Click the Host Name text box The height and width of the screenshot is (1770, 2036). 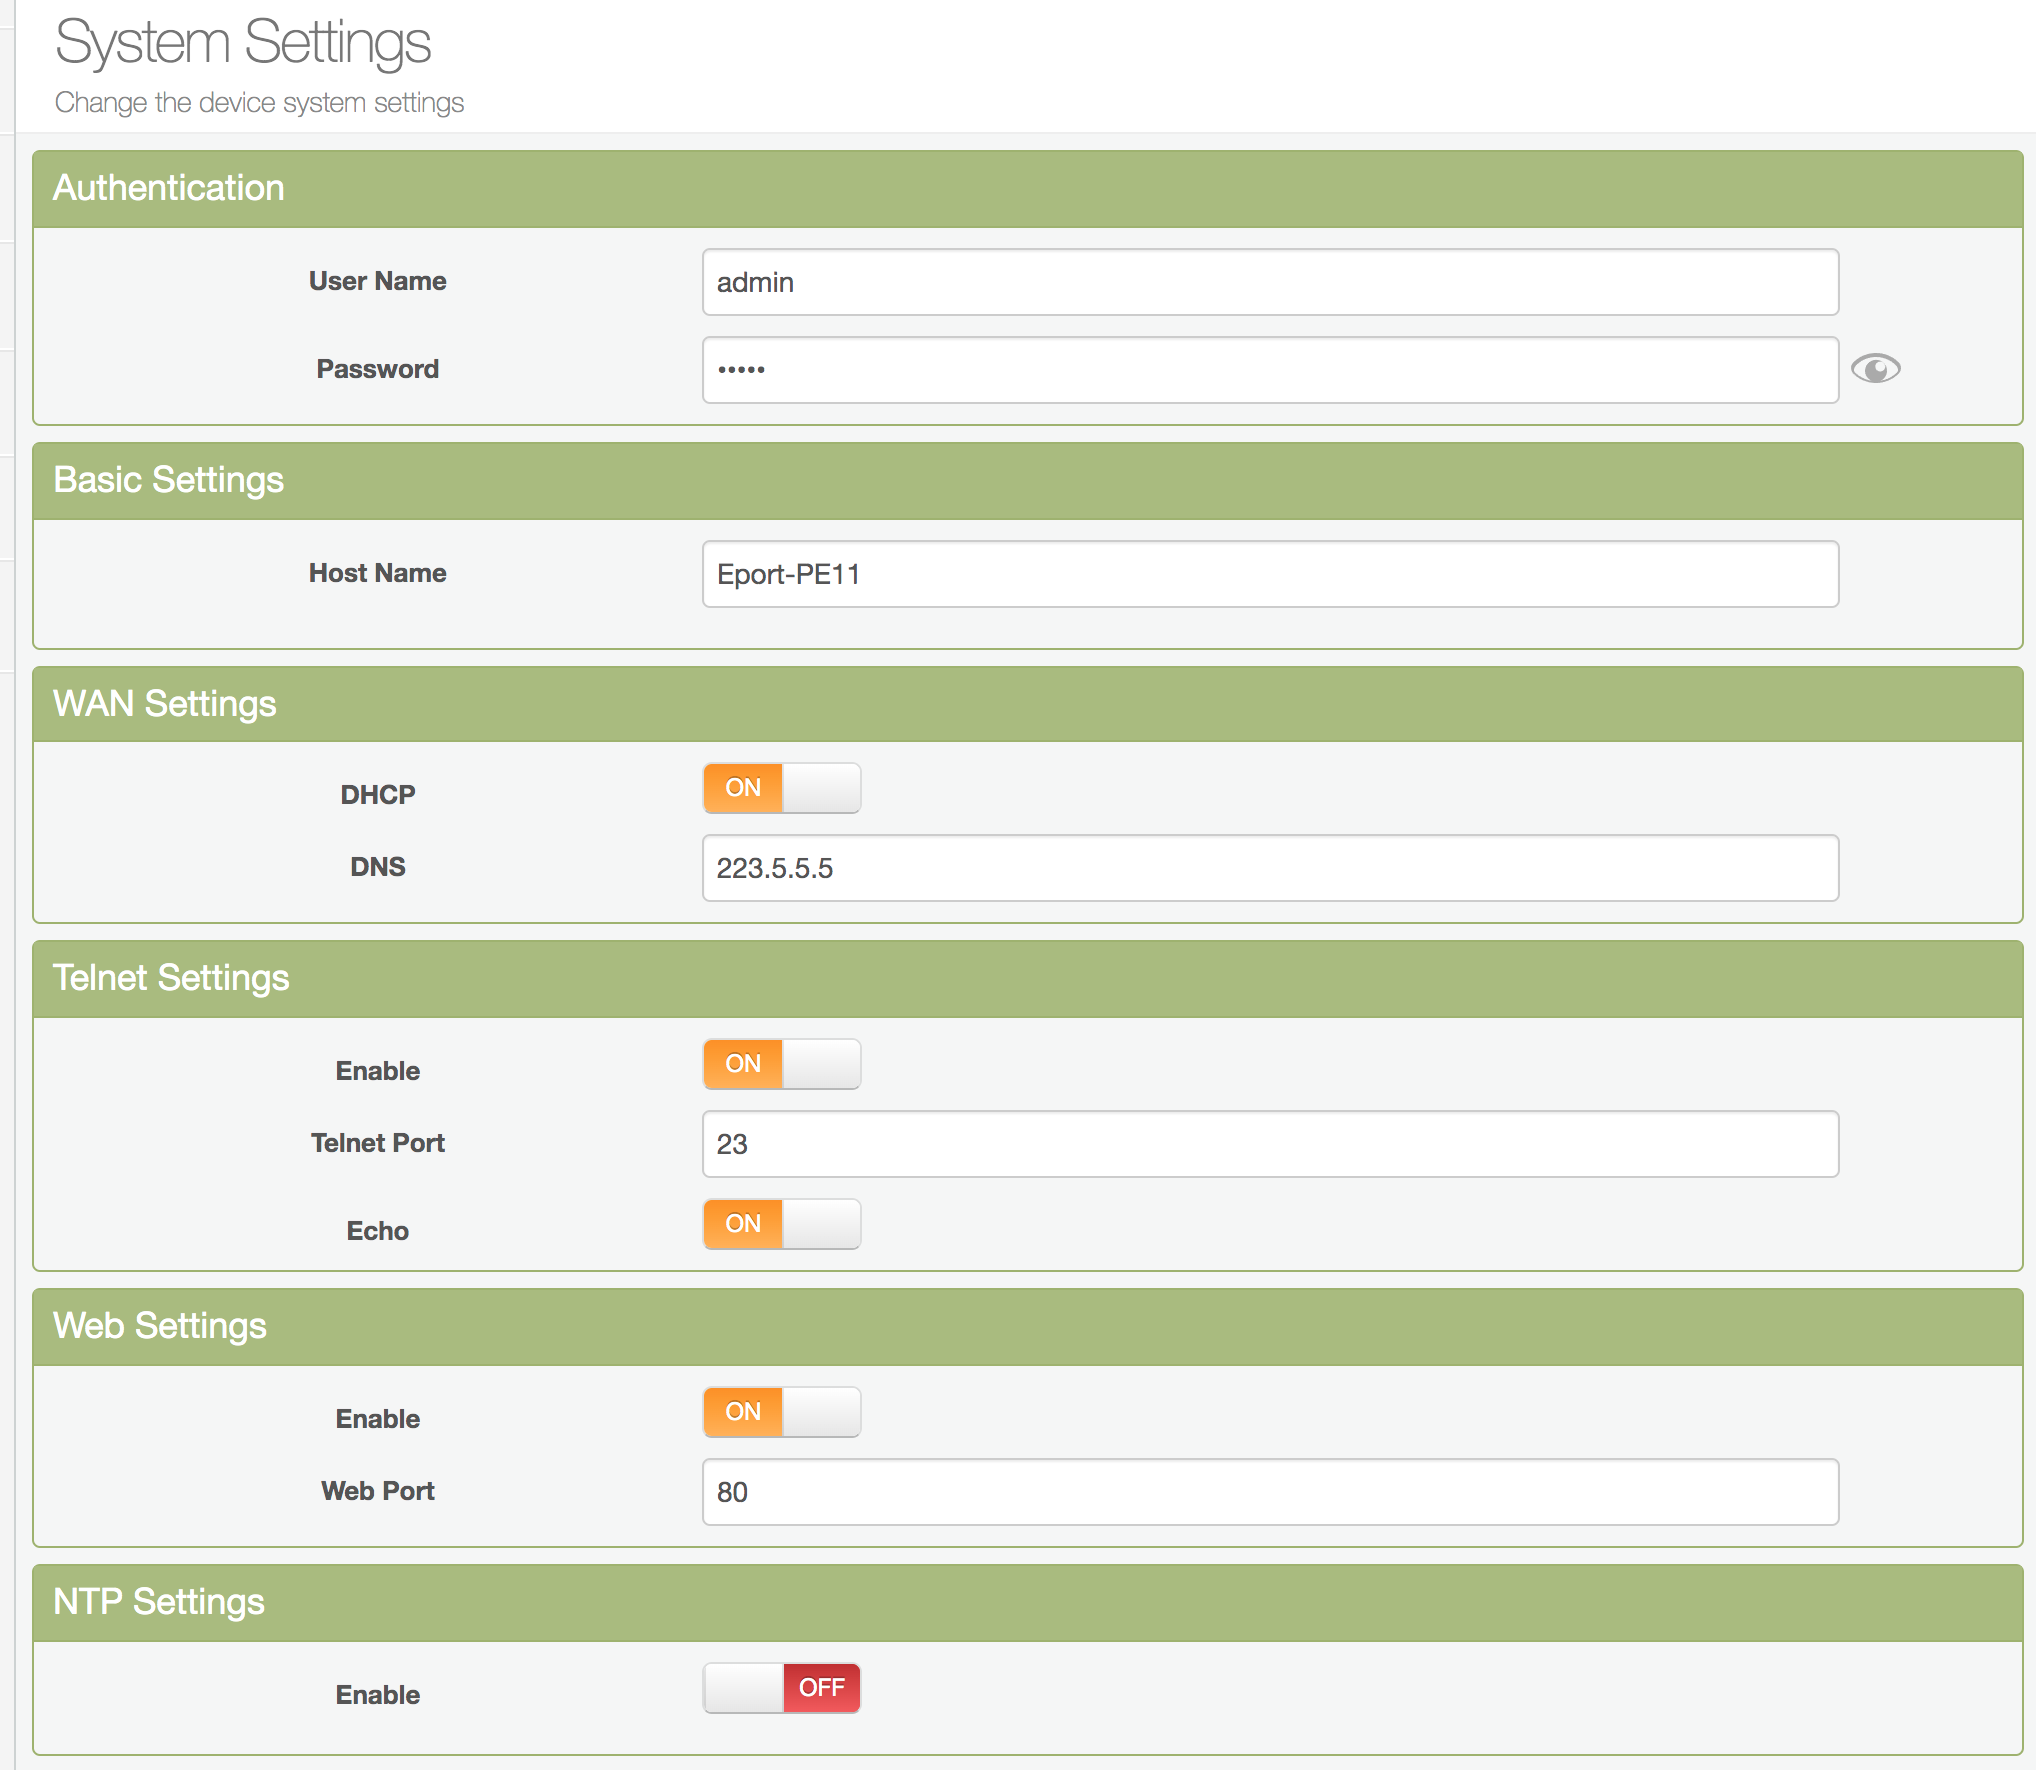(1270, 574)
